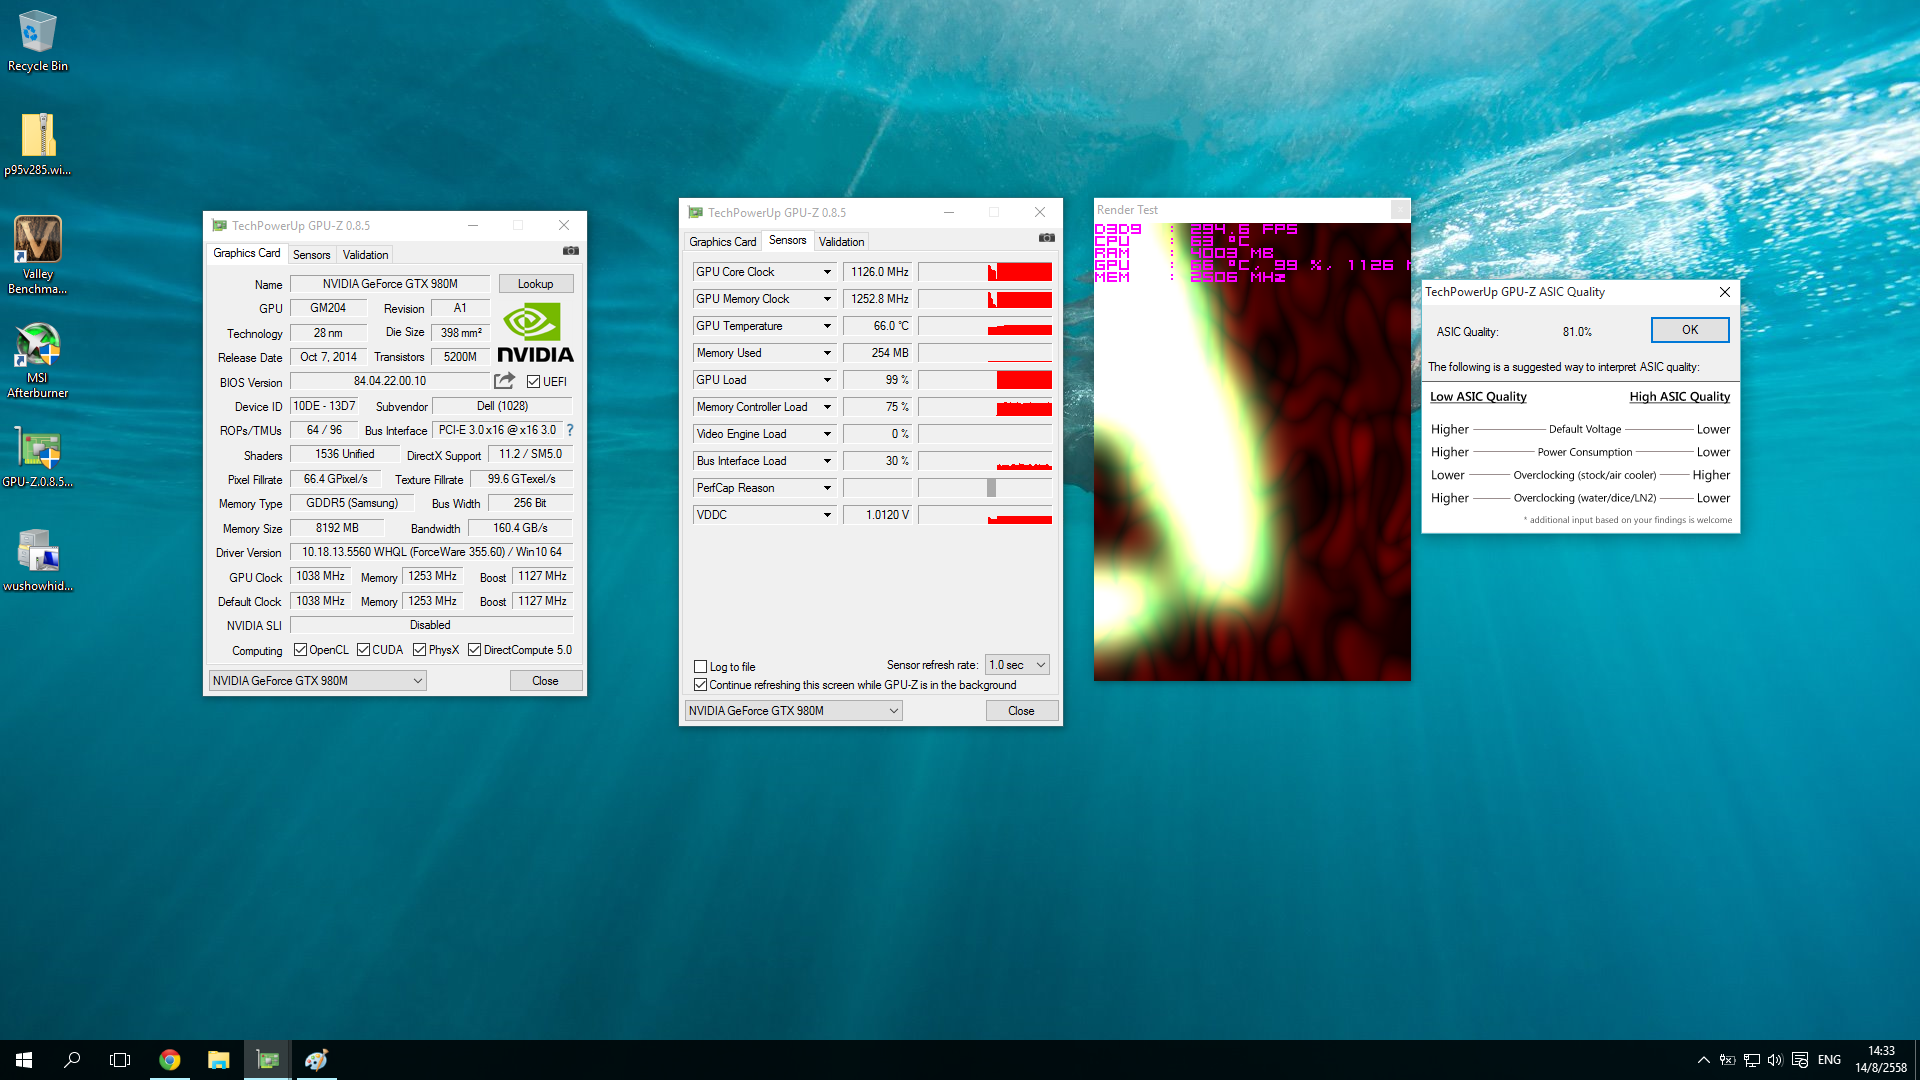The height and width of the screenshot is (1080, 1920).
Task: Open GPU selector dropdown in Graphics Card window
Action: click(317, 681)
